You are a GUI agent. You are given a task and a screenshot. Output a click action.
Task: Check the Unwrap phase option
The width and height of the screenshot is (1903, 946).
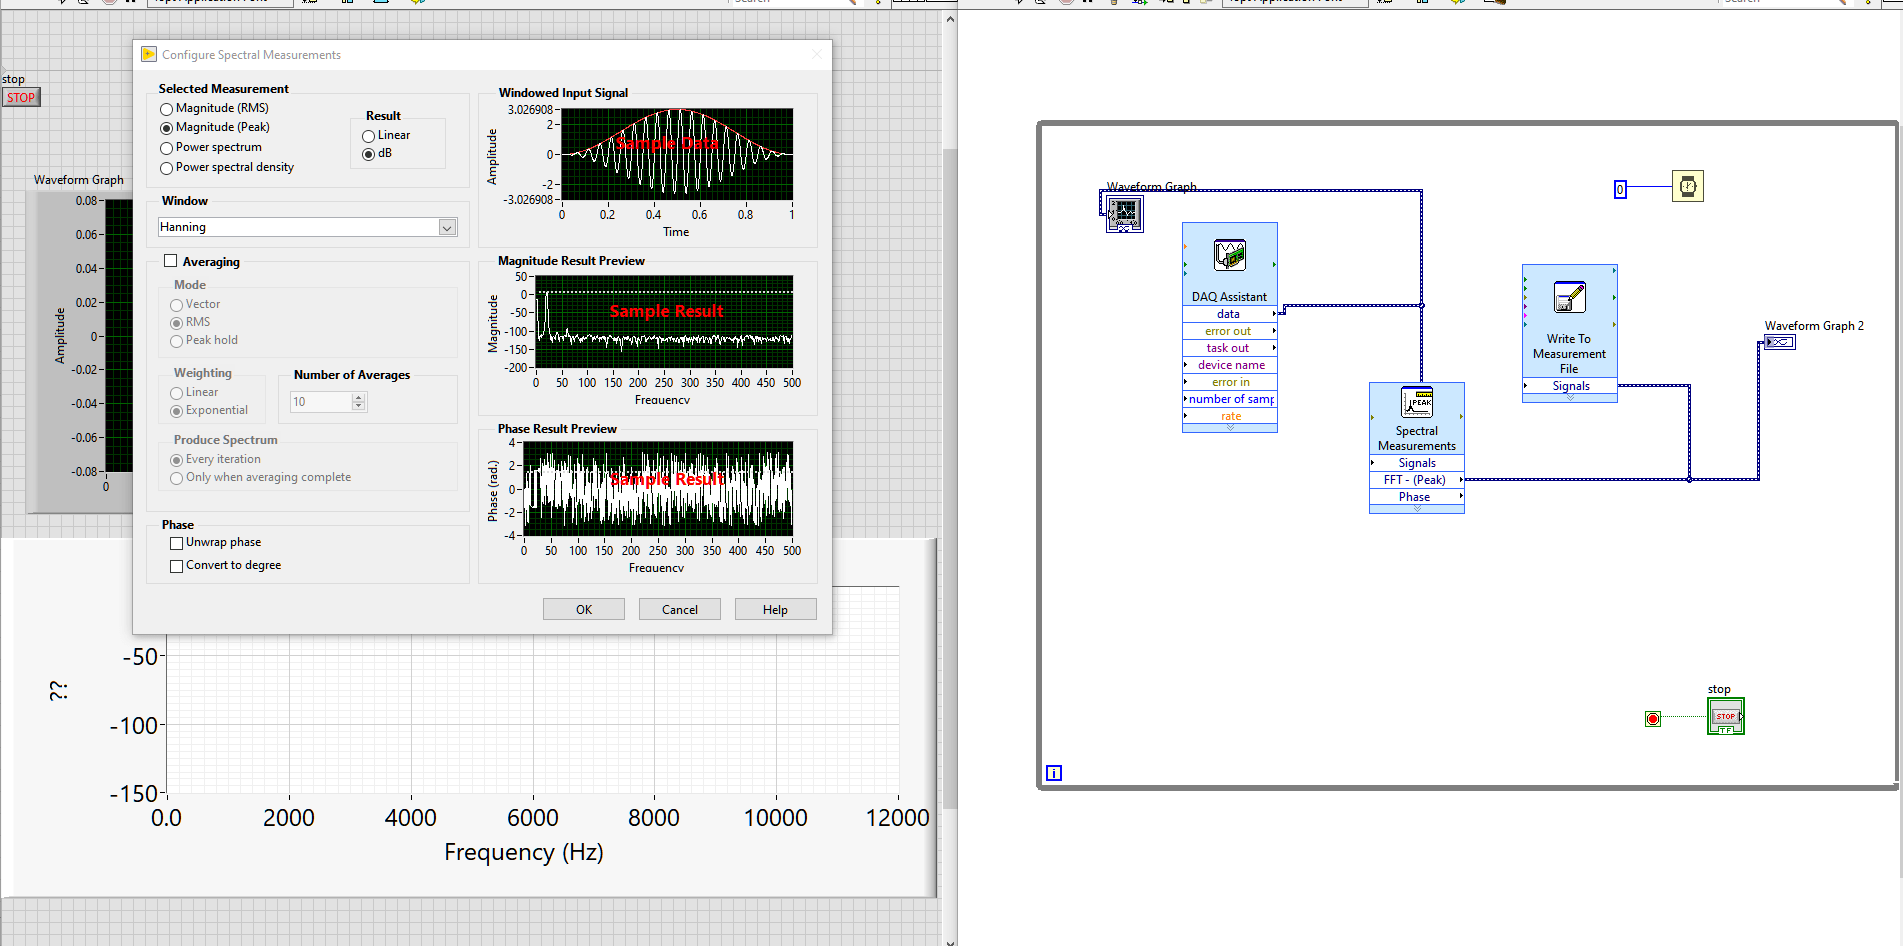point(176,542)
